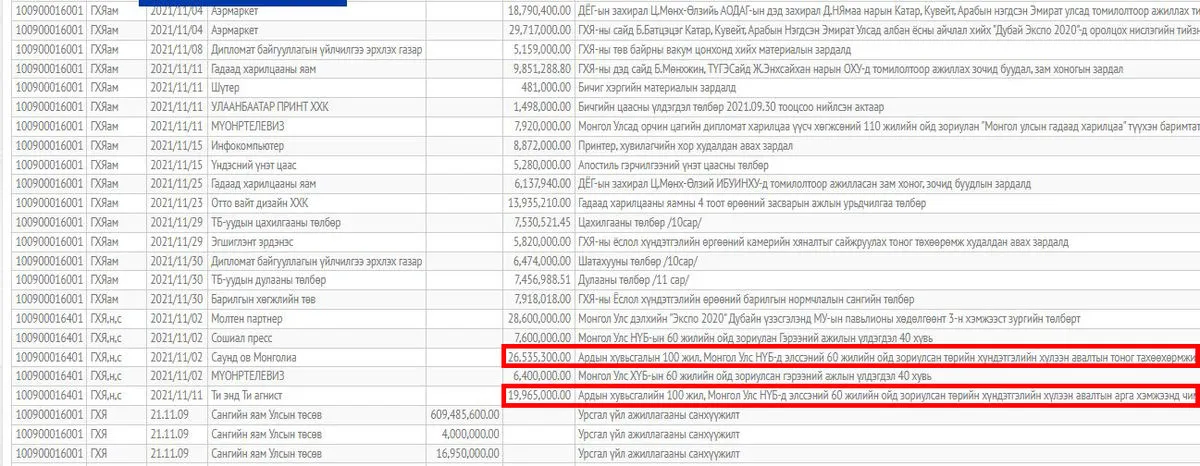The height and width of the screenshot is (466, 1200).
Task: Select the amount 16,950,000.00
Action: tap(467, 453)
